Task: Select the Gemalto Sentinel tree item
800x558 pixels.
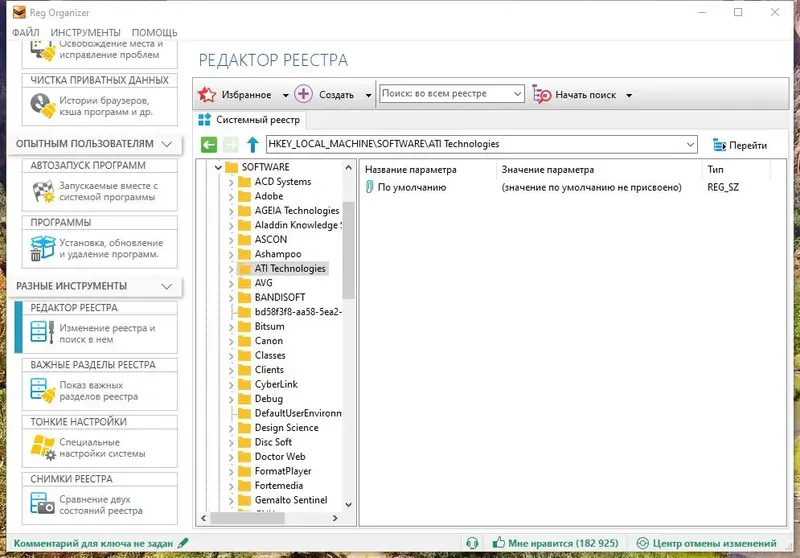Action: pyautogui.click(x=291, y=500)
